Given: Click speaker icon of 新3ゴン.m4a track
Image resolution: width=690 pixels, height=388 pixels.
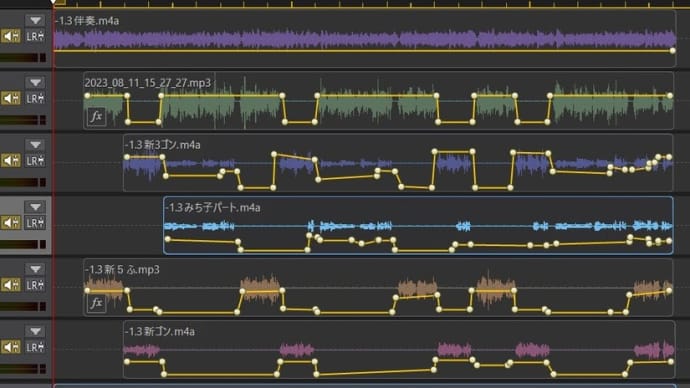Looking at the screenshot, I should tap(11, 161).
